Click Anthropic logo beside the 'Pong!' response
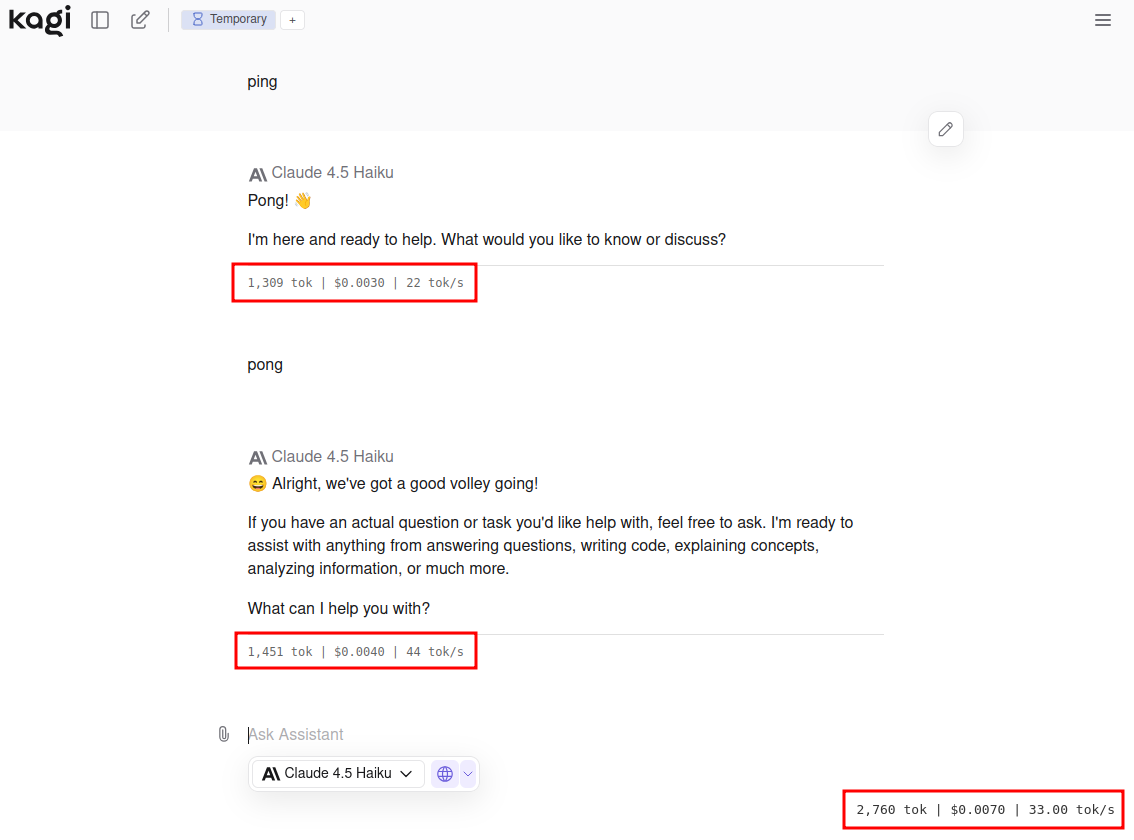Viewport: 1134px width, 840px height. pyautogui.click(x=258, y=174)
